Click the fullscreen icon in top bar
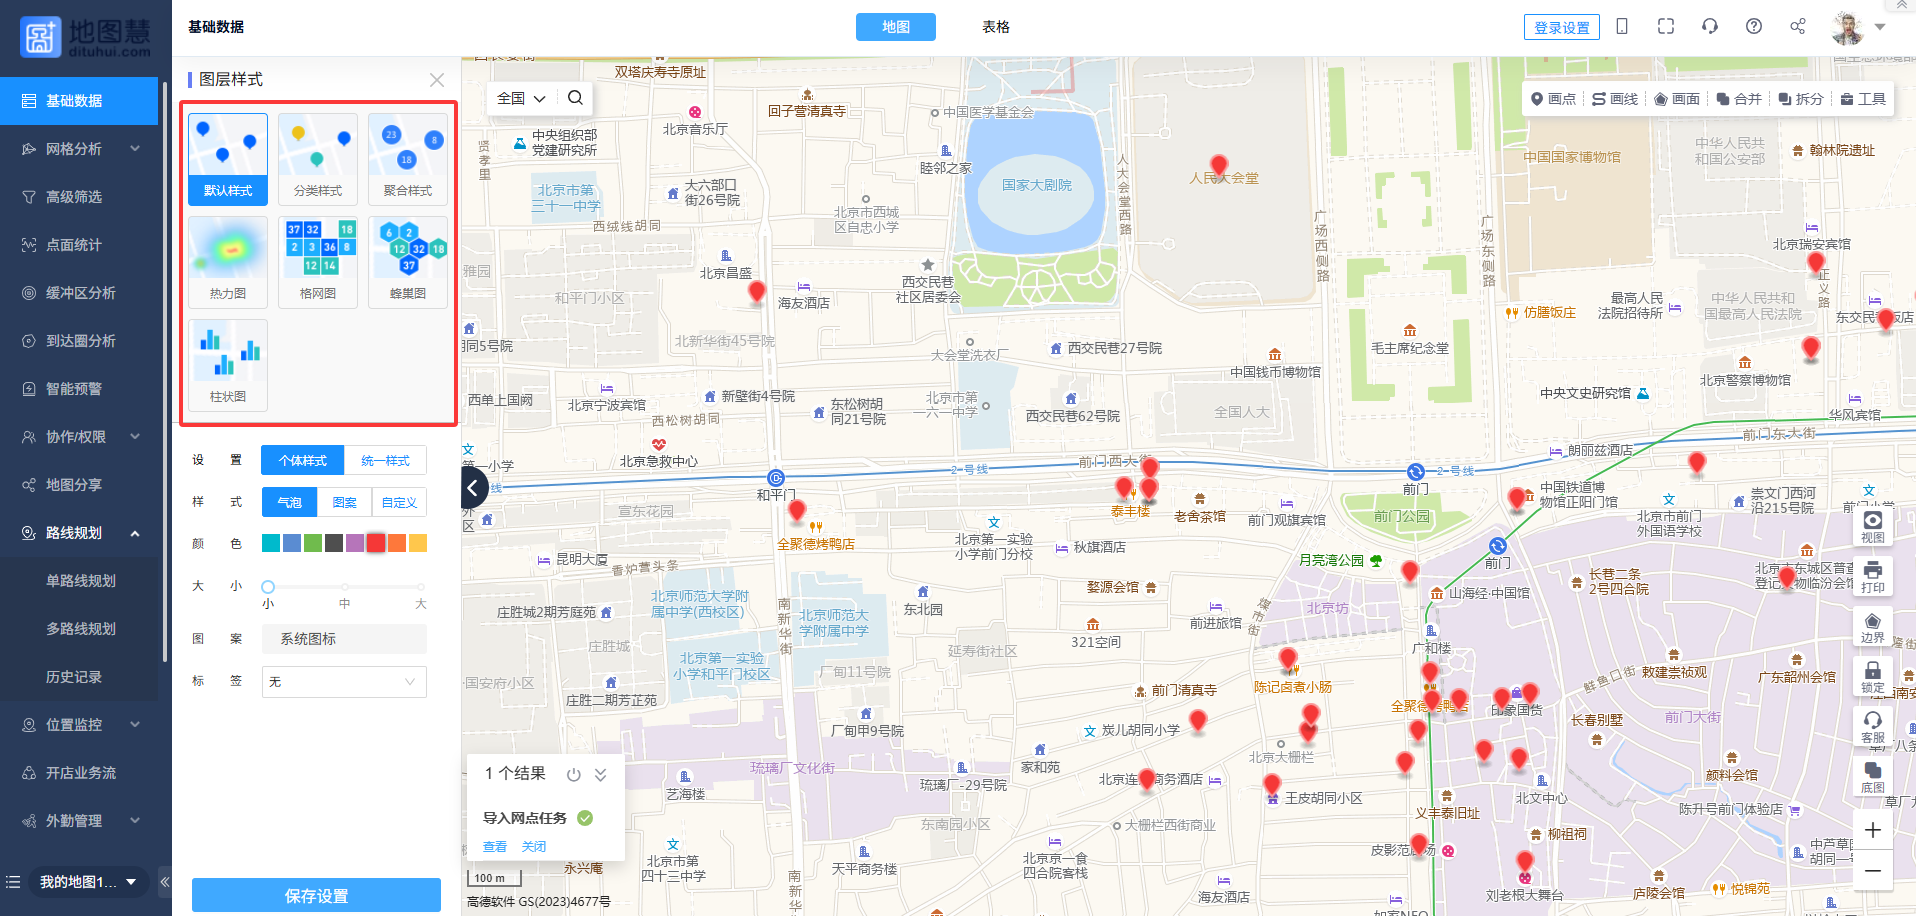 click(x=1665, y=27)
